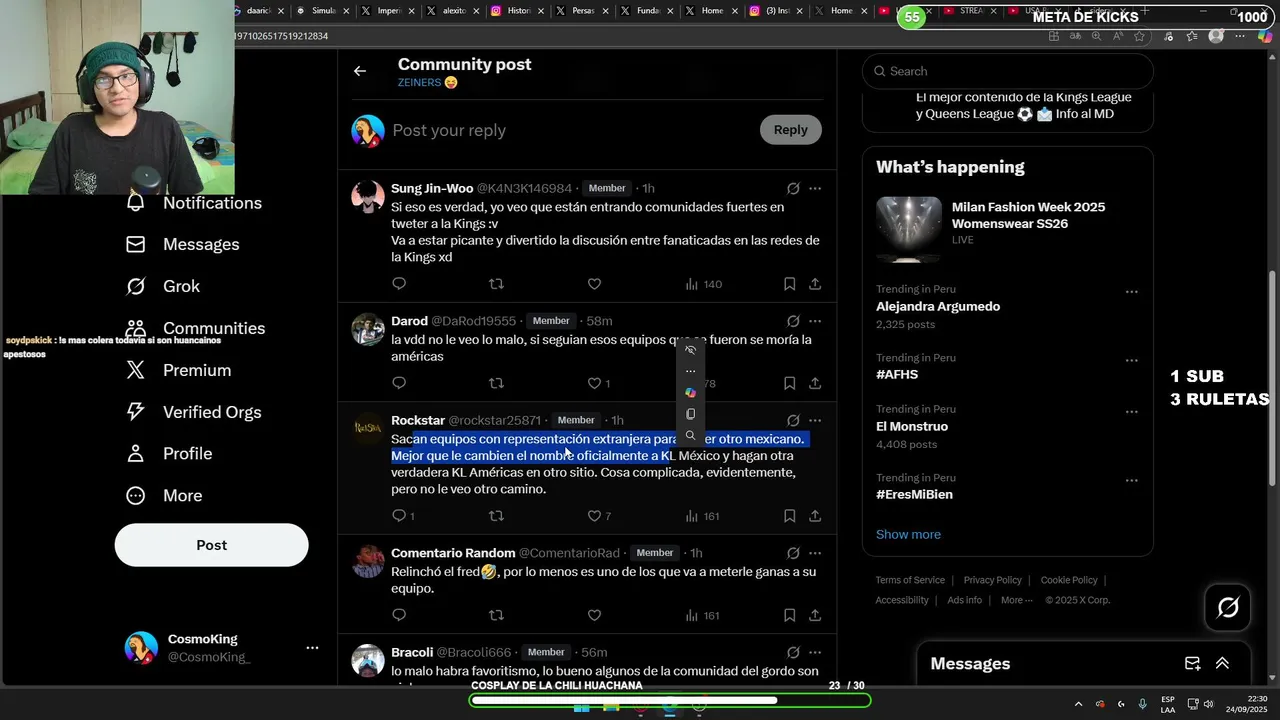This screenshot has height=720, width=1280.
Task: Click Grok icon on Rockstar's post
Action: (793, 420)
